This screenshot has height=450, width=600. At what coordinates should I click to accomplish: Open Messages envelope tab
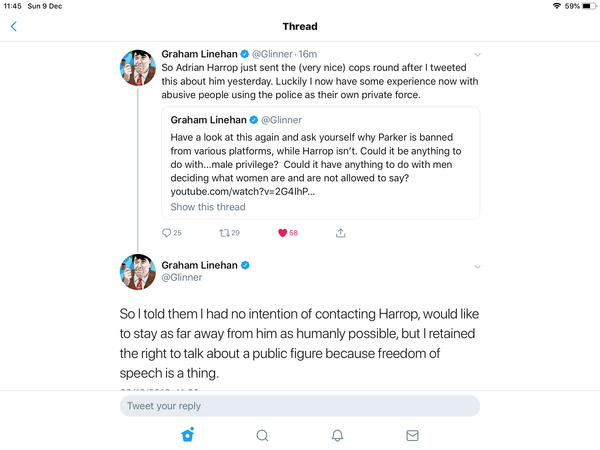pos(412,435)
